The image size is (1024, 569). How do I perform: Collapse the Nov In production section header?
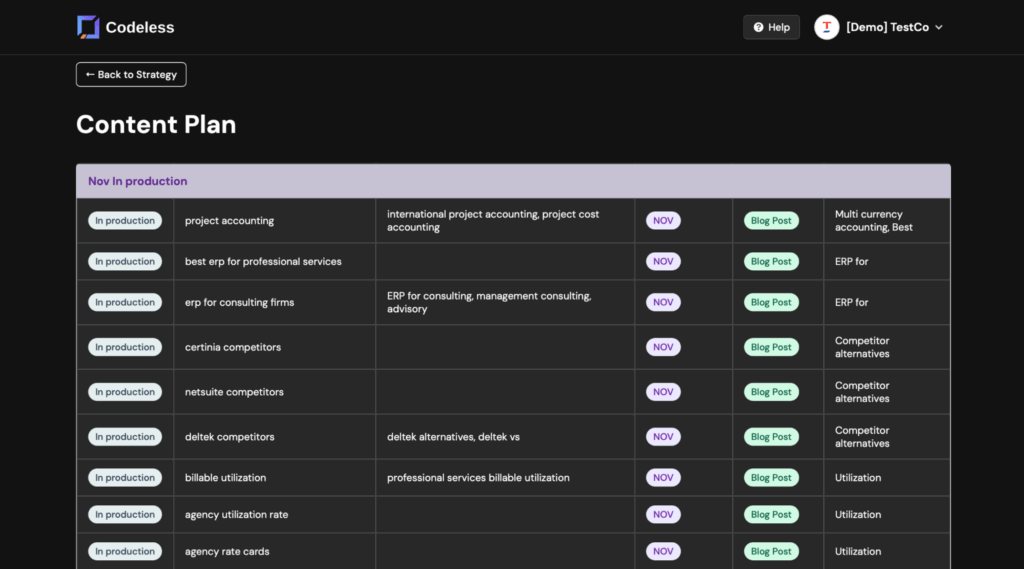512,181
